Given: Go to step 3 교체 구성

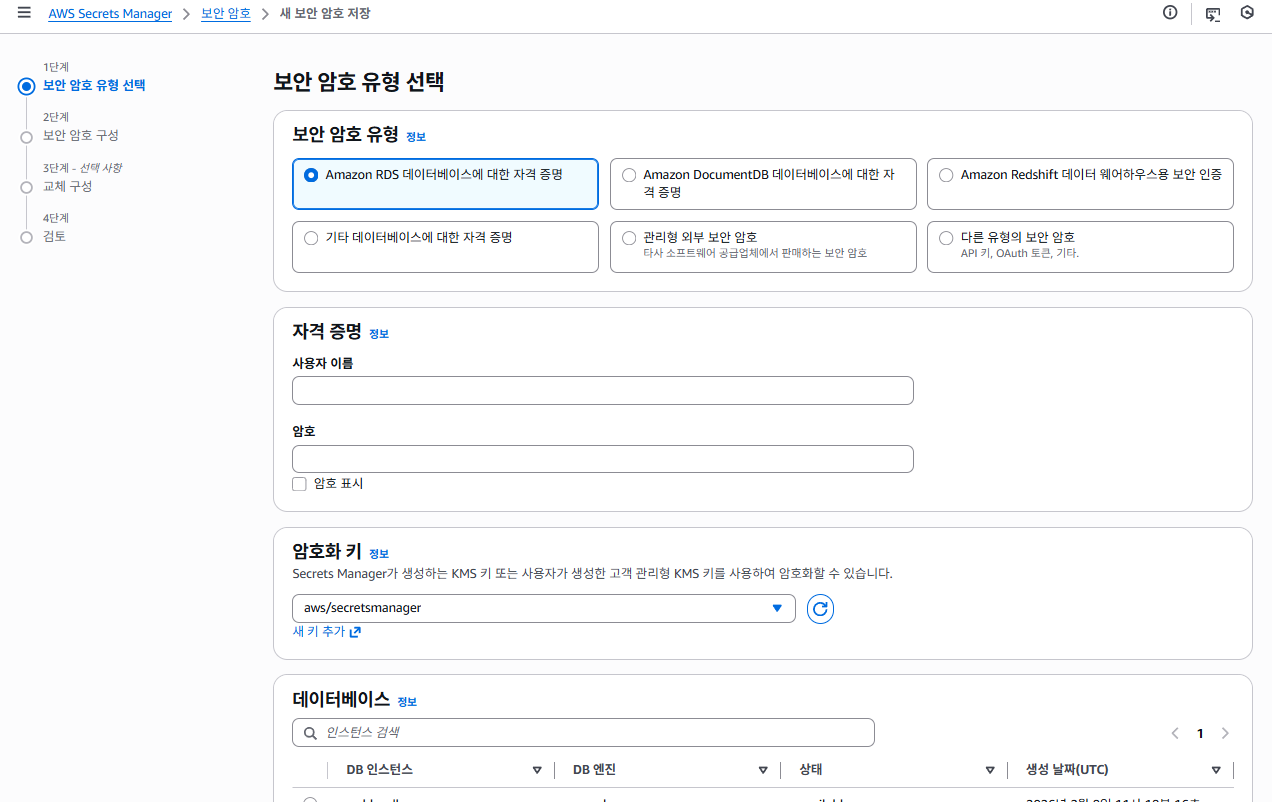Looking at the screenshot, I should click(68, 186).
